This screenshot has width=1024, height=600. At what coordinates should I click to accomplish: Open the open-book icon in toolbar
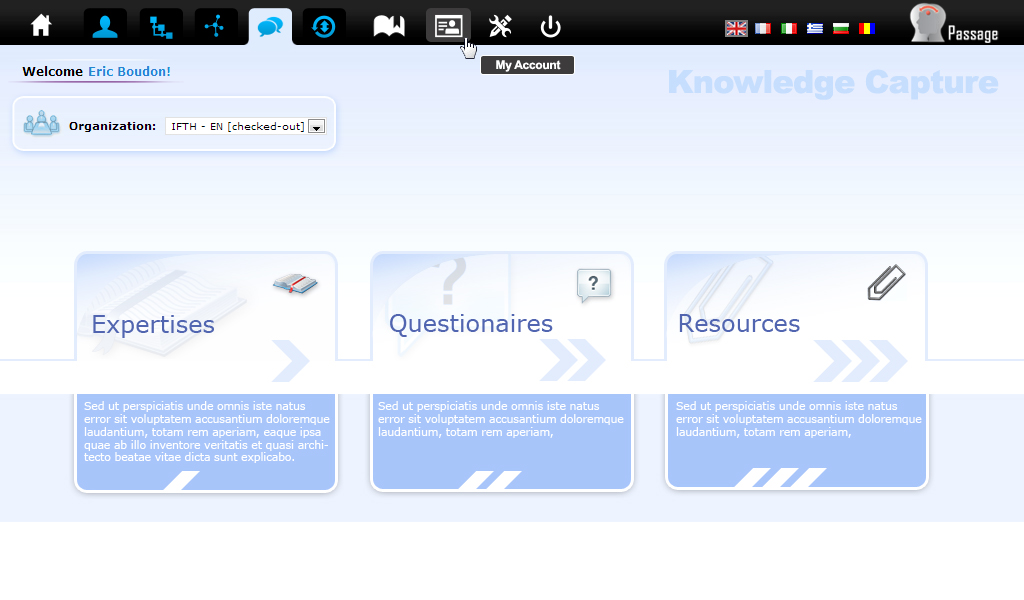pyautogui.click(x=389, y=26)
